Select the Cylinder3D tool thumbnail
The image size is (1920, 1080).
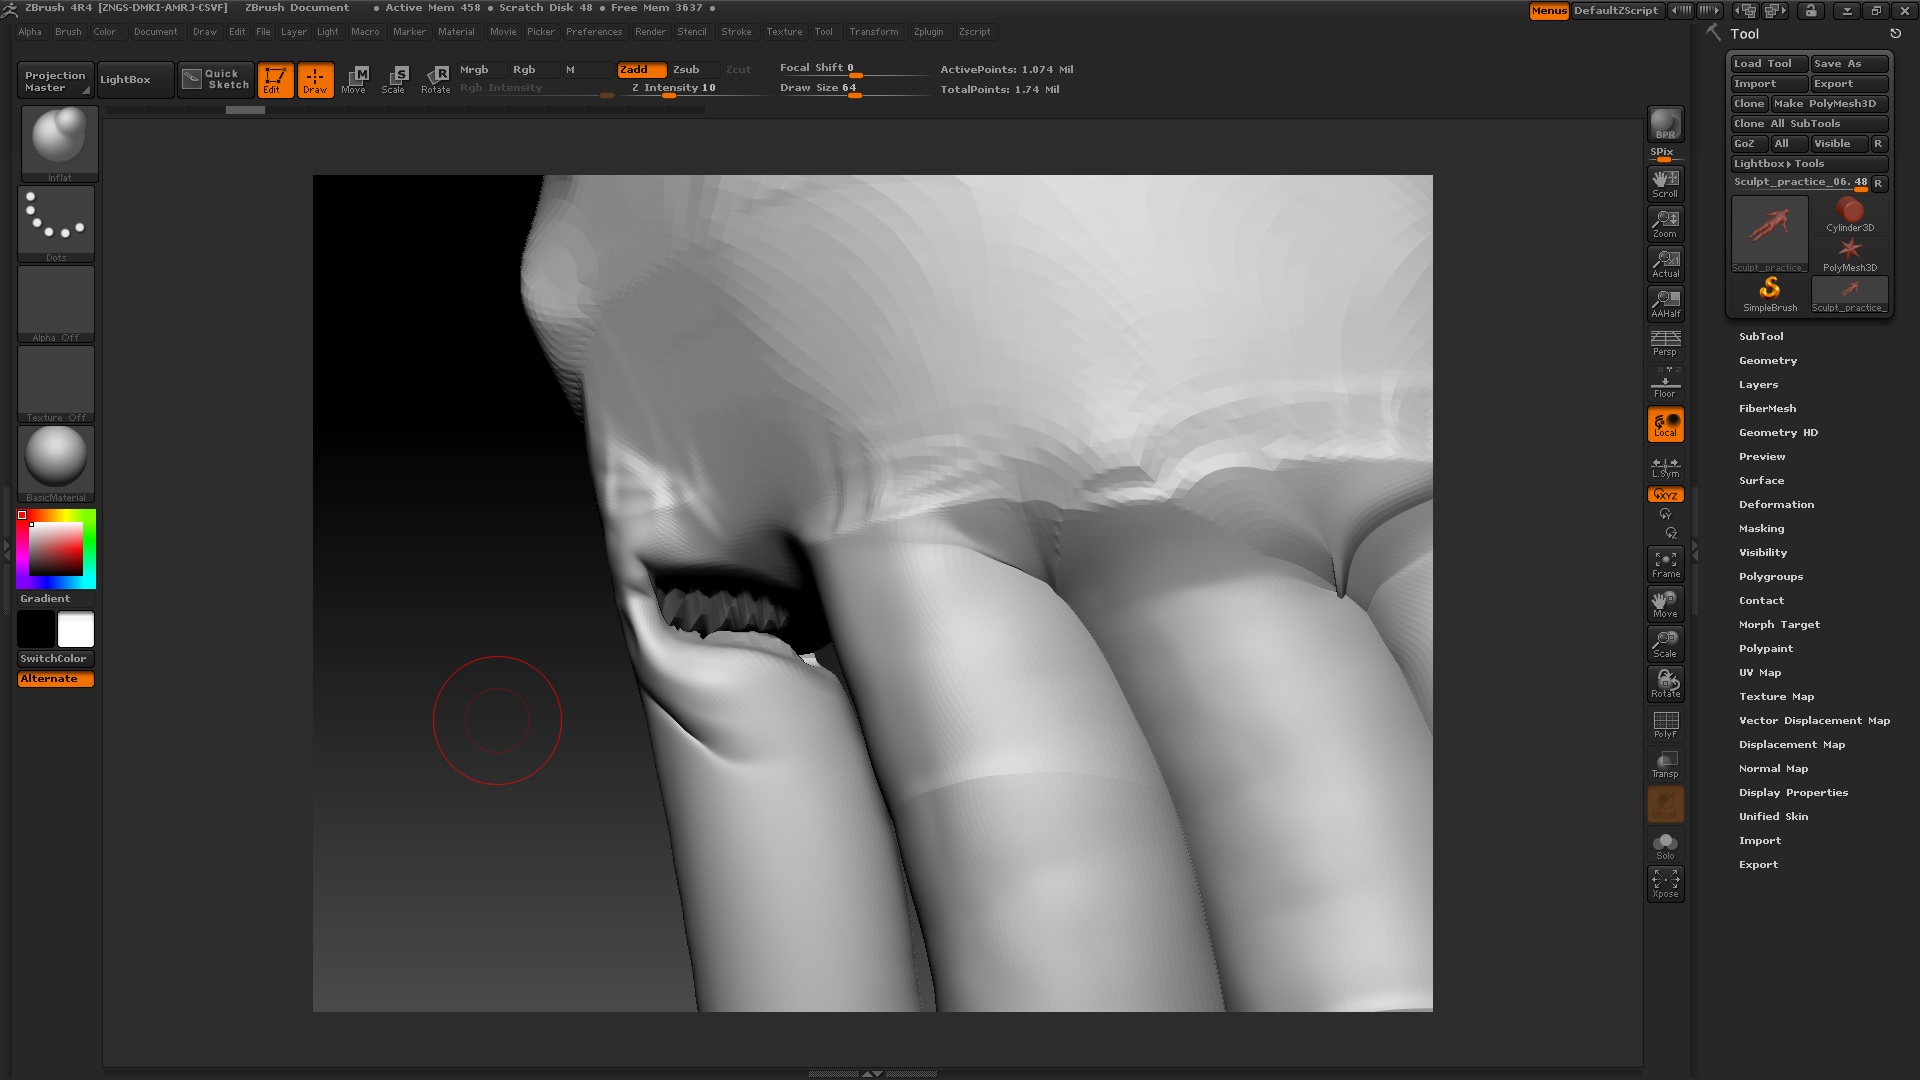[x=1849, y=214]
